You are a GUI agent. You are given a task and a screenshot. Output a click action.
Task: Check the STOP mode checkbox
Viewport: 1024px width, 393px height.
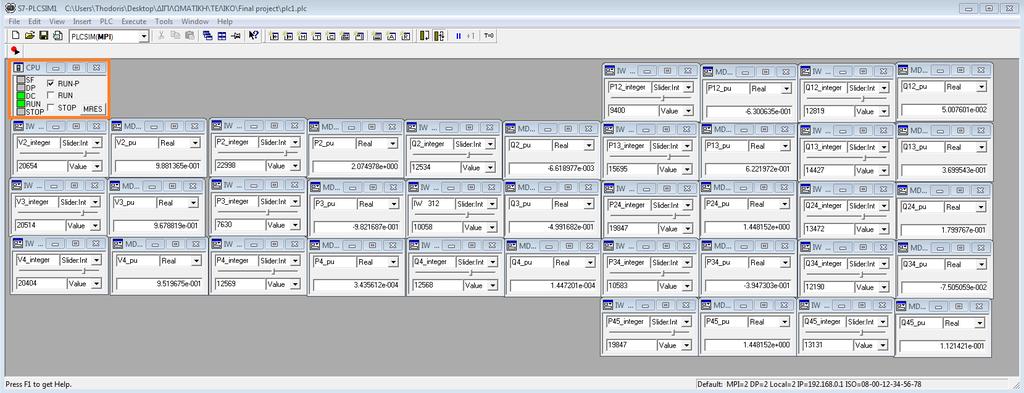point(51,107)
